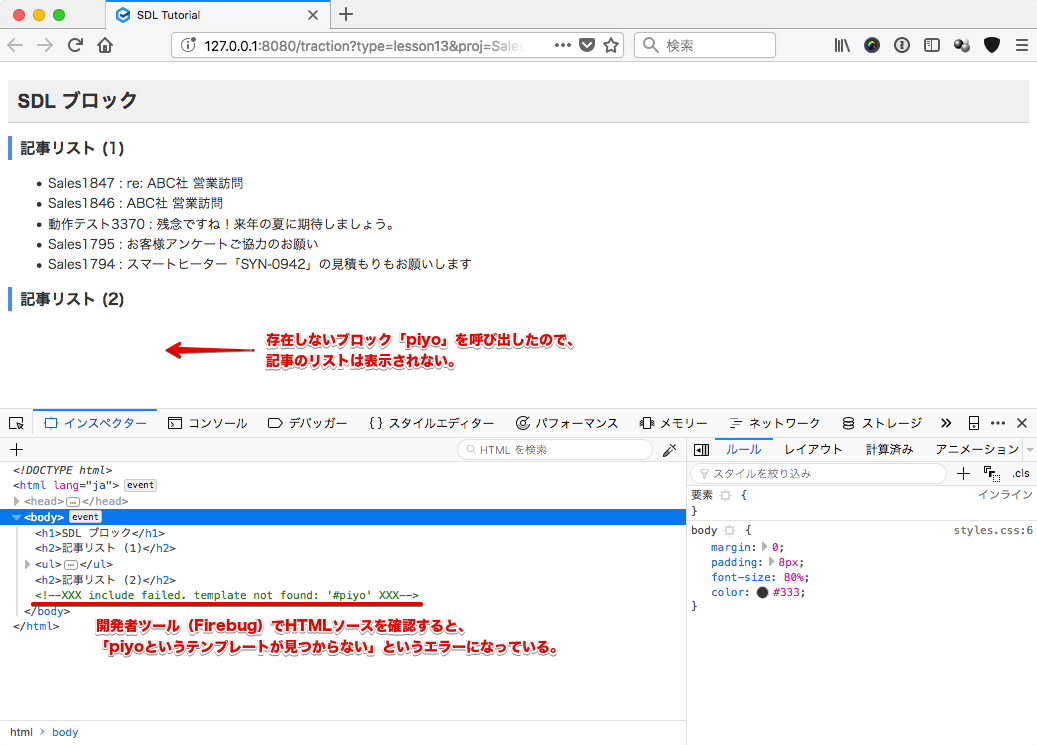
Task: Open styles.css:6 from the rules panel
Action: (993, 530)
